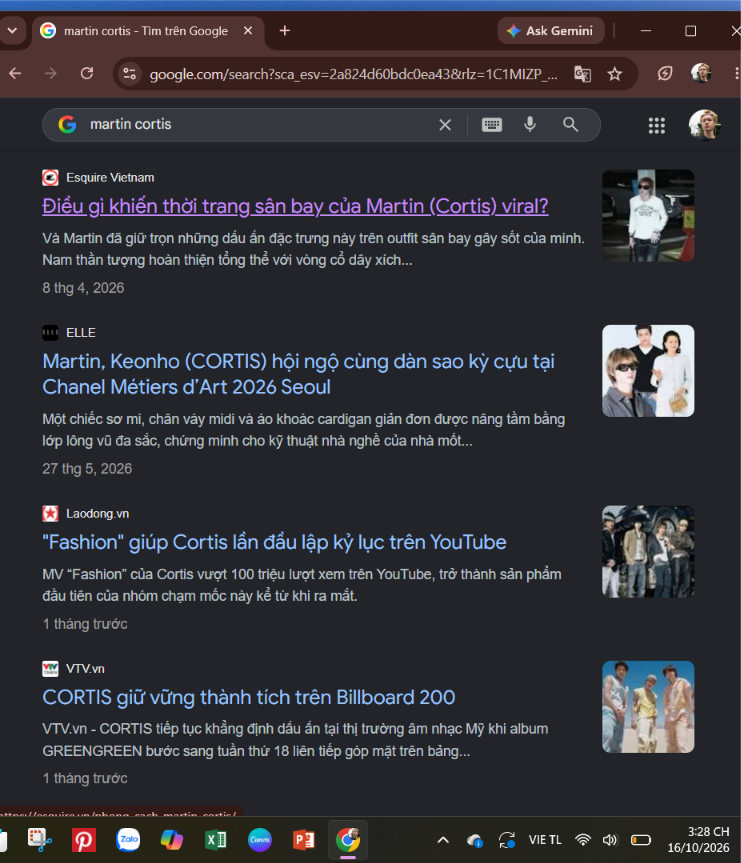Open the tab search dropdown chevron
Image resolution: width=741 pixels, height=863 pixels.
(12, 31)
